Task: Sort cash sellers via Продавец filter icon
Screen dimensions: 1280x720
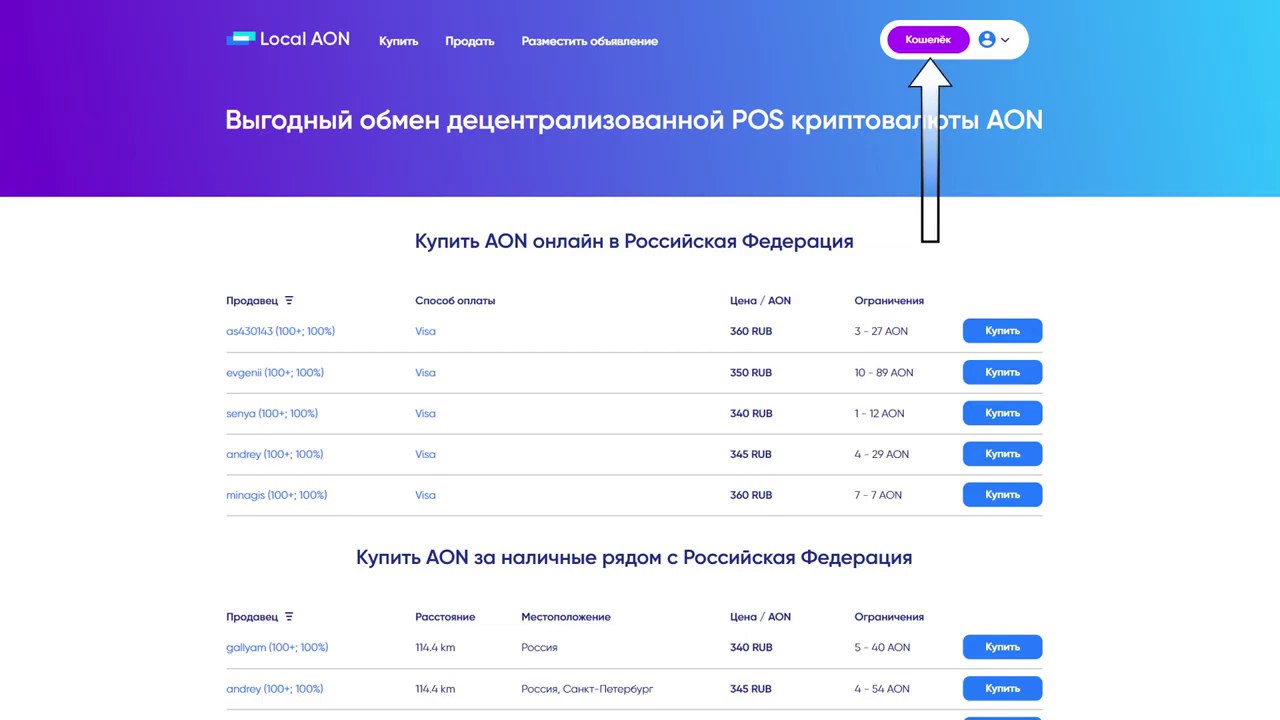Action: [x=289, y=616]
